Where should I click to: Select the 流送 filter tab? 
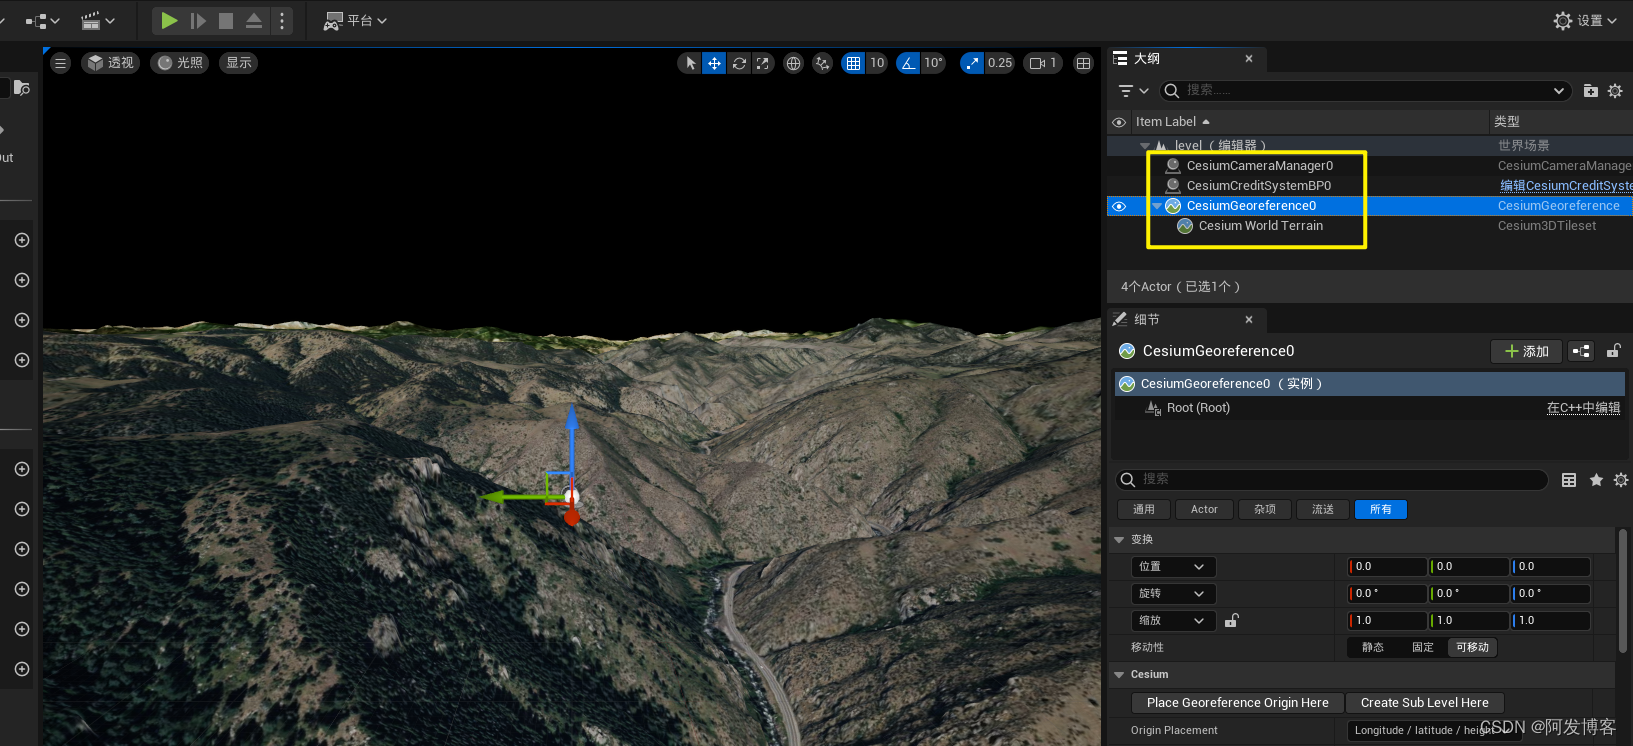coord(1323,510)
